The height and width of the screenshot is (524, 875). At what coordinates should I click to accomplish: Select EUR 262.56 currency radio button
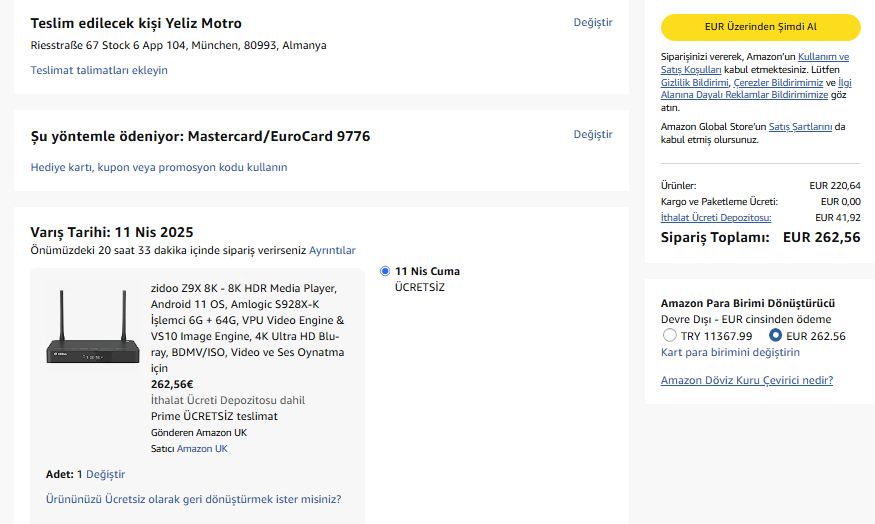pyautogui.click(x=775, y=335)
